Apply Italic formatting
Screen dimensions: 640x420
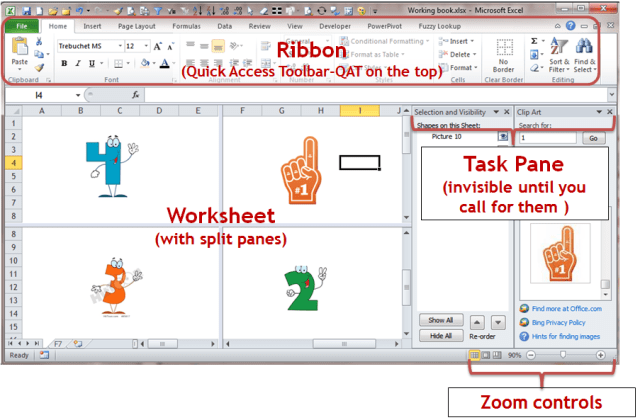(x=78, y=63)
